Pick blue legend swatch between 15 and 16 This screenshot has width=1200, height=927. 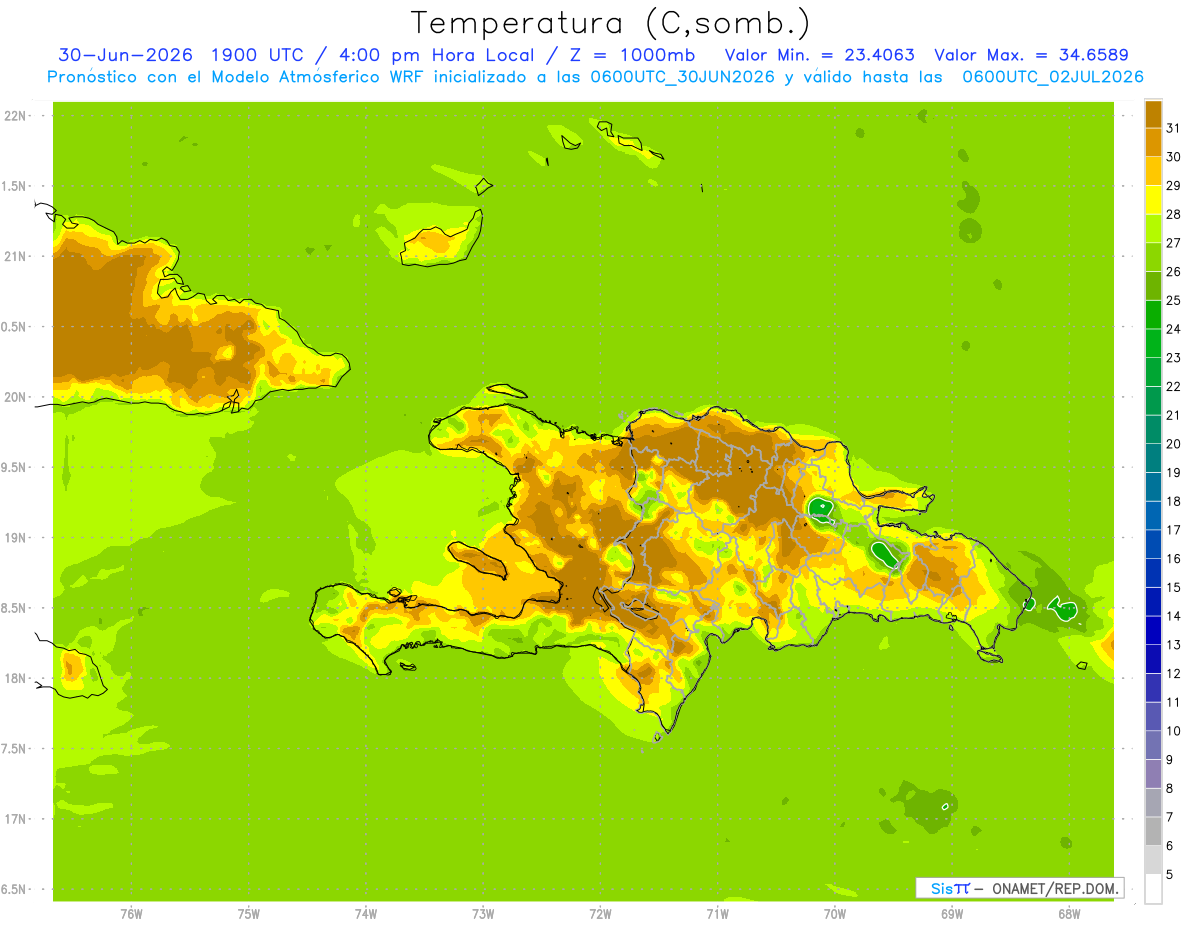1153,573
